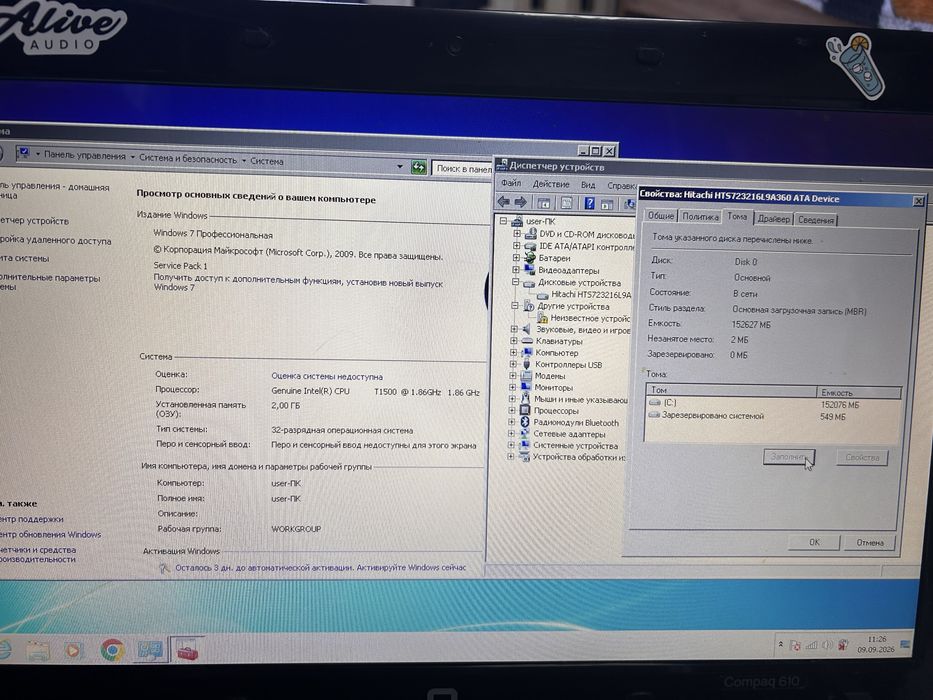
Task: Open the Файл menu in Device Manager
Action: click(x=511, y=183)
